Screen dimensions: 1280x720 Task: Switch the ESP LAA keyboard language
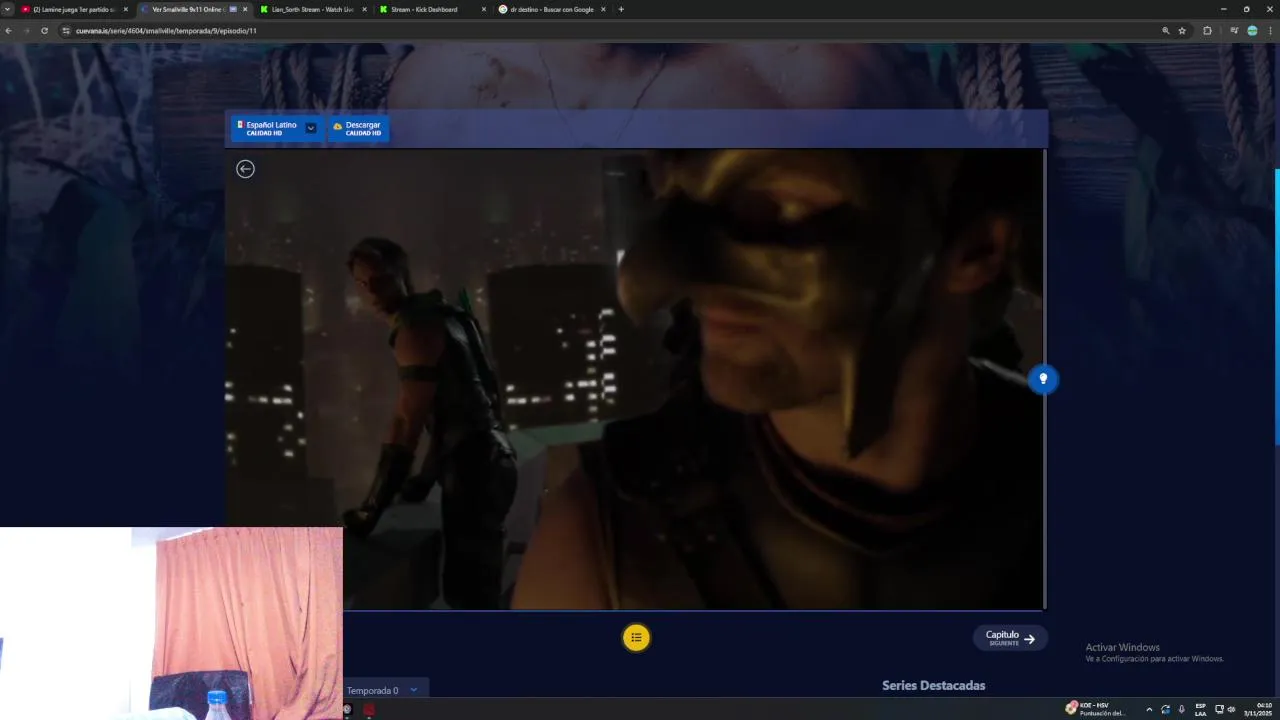pyautogui.click(x=1200, y=709)
